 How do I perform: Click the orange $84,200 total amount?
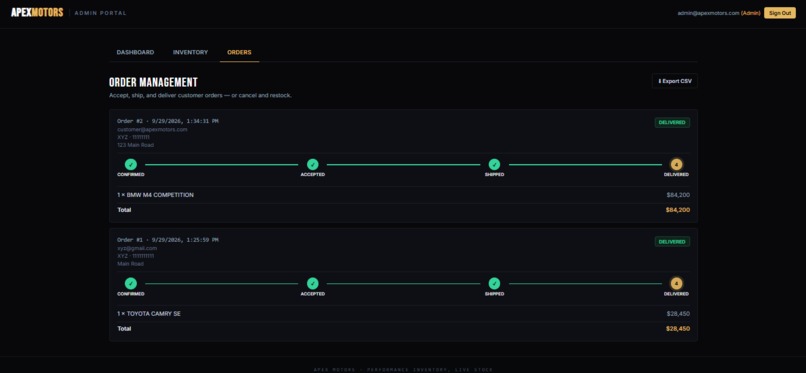coord(677,210)
